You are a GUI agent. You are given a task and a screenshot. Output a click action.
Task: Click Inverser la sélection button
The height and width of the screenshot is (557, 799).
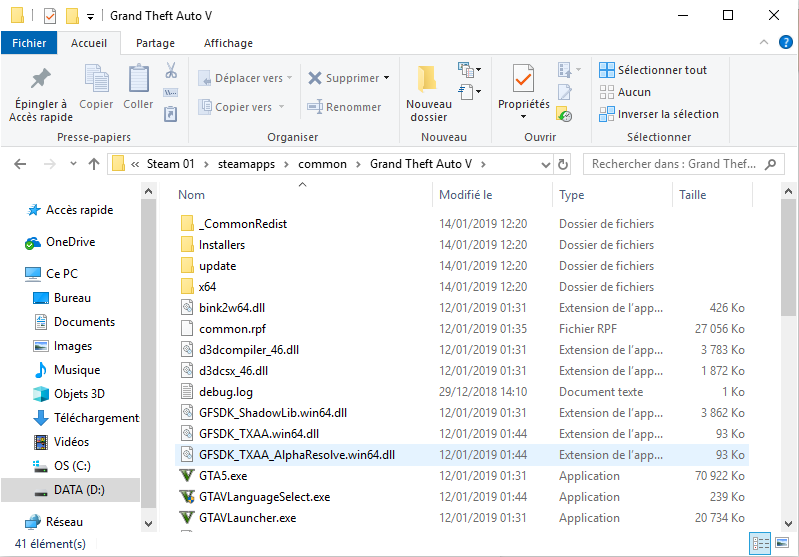tap(659, 114)
